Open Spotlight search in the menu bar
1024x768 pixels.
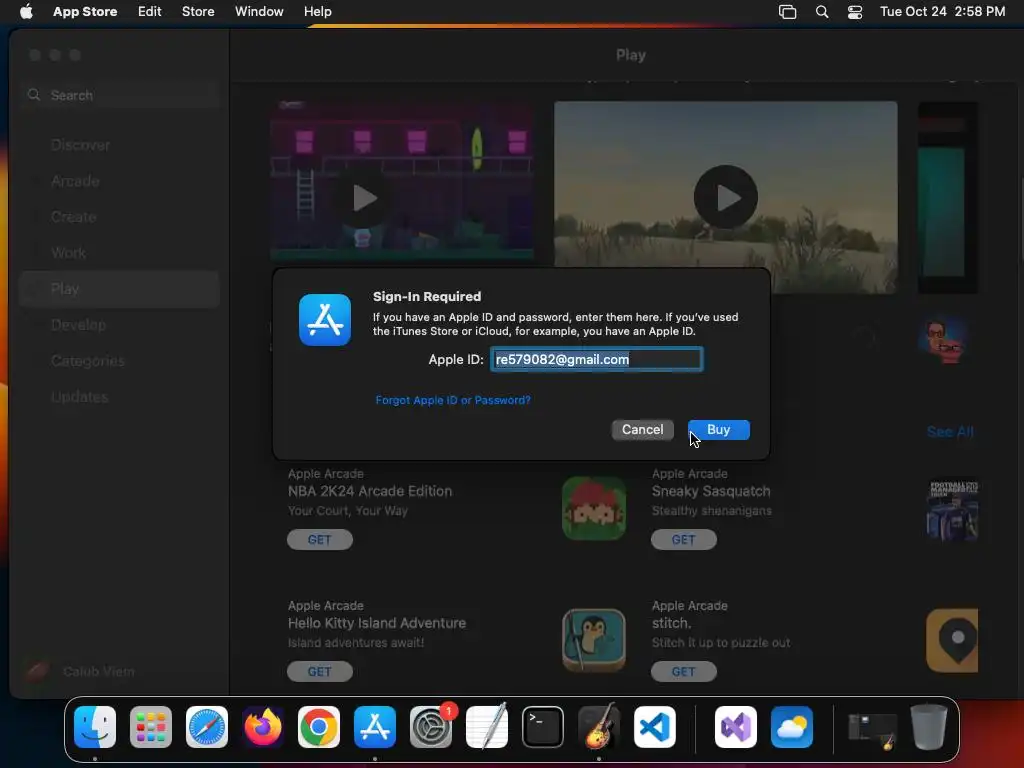click(822, 12)
